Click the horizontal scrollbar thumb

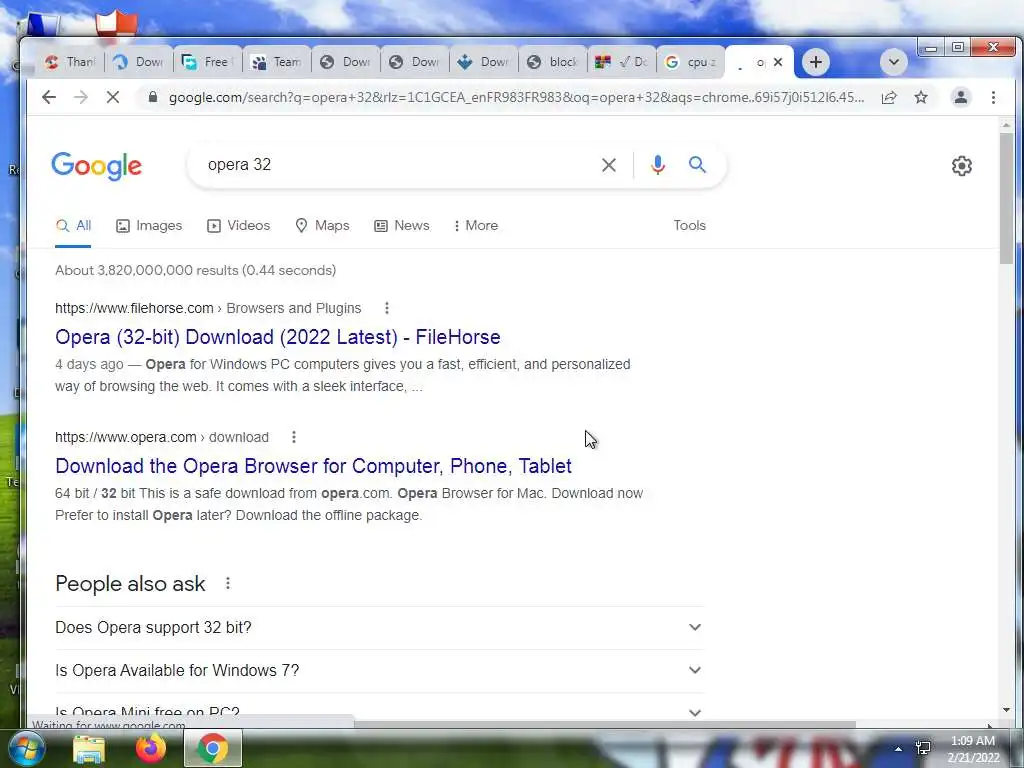[x=605, y=724]
